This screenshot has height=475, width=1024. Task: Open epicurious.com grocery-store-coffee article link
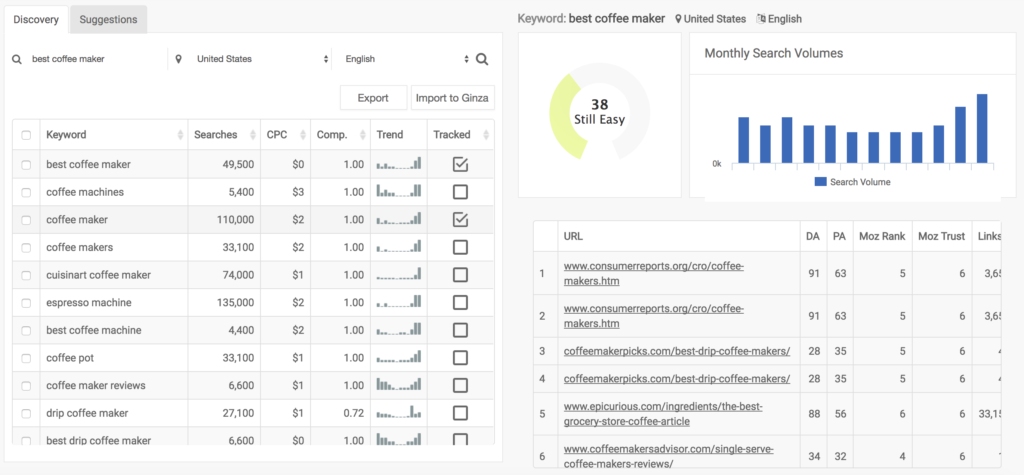pyautogui.click(x=663, y=414)
